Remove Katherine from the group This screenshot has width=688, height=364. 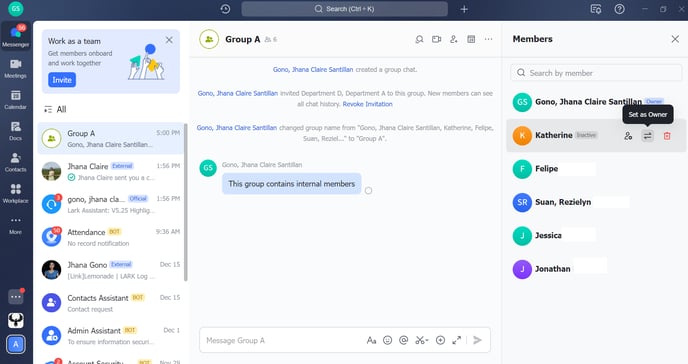667,136
